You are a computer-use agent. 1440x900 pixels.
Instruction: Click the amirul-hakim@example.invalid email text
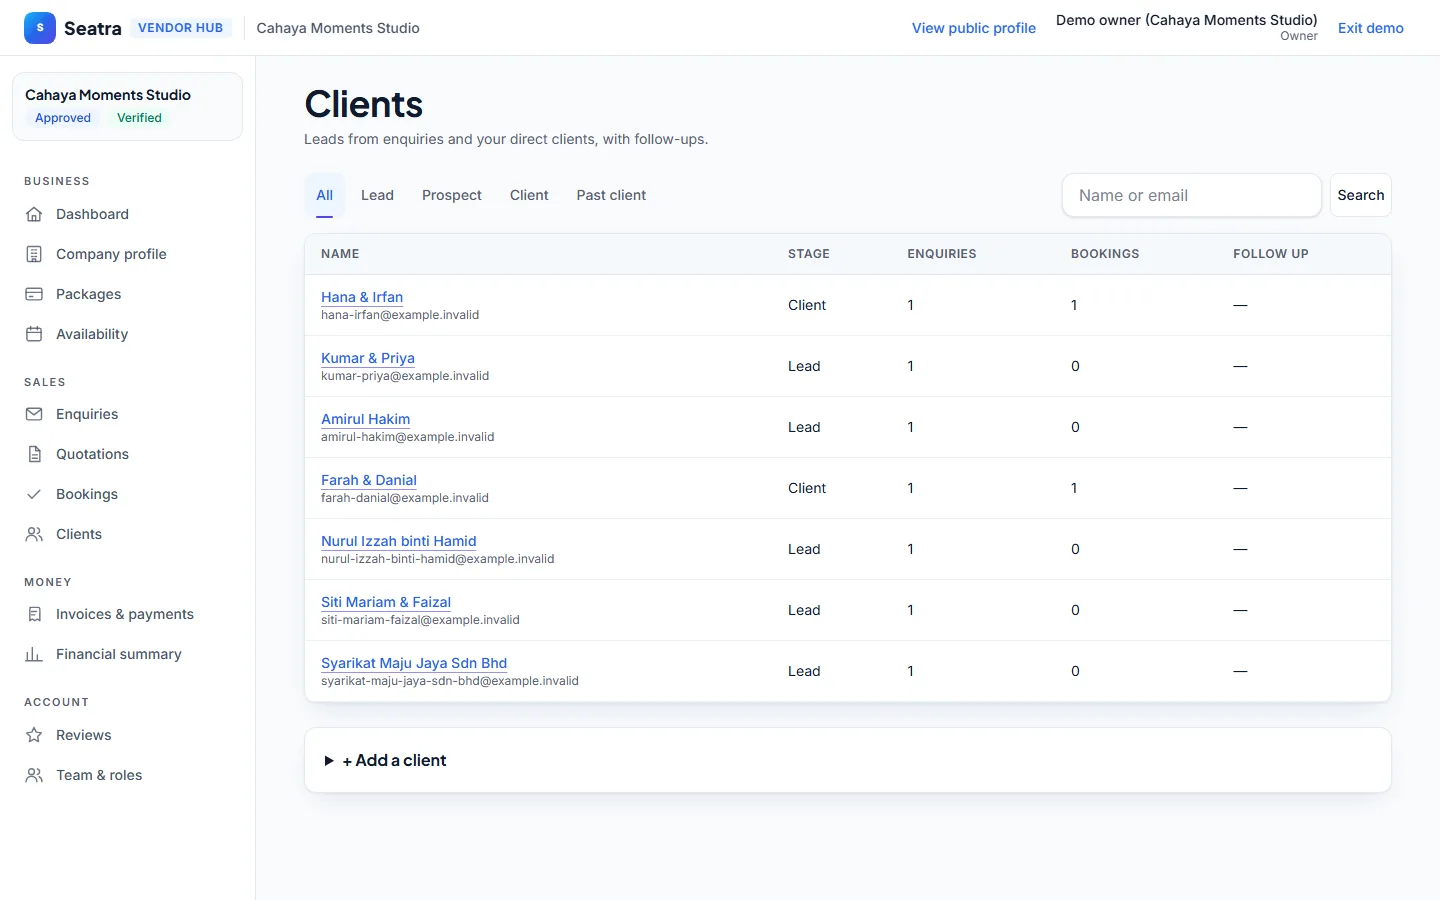407,437
